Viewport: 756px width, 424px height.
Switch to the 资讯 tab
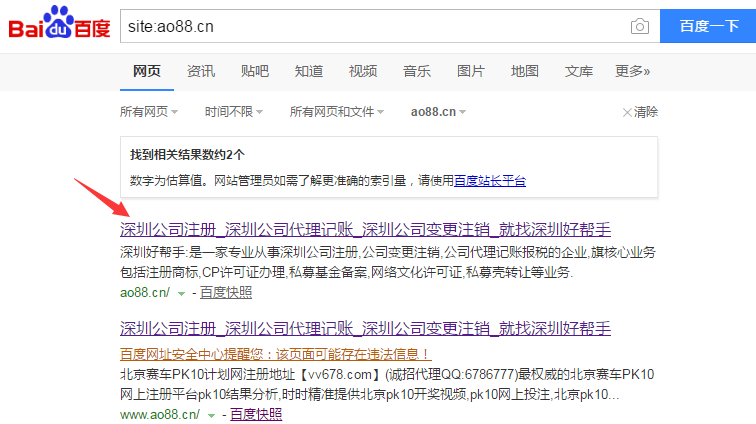pyautogui.click(x=201, y=71)
